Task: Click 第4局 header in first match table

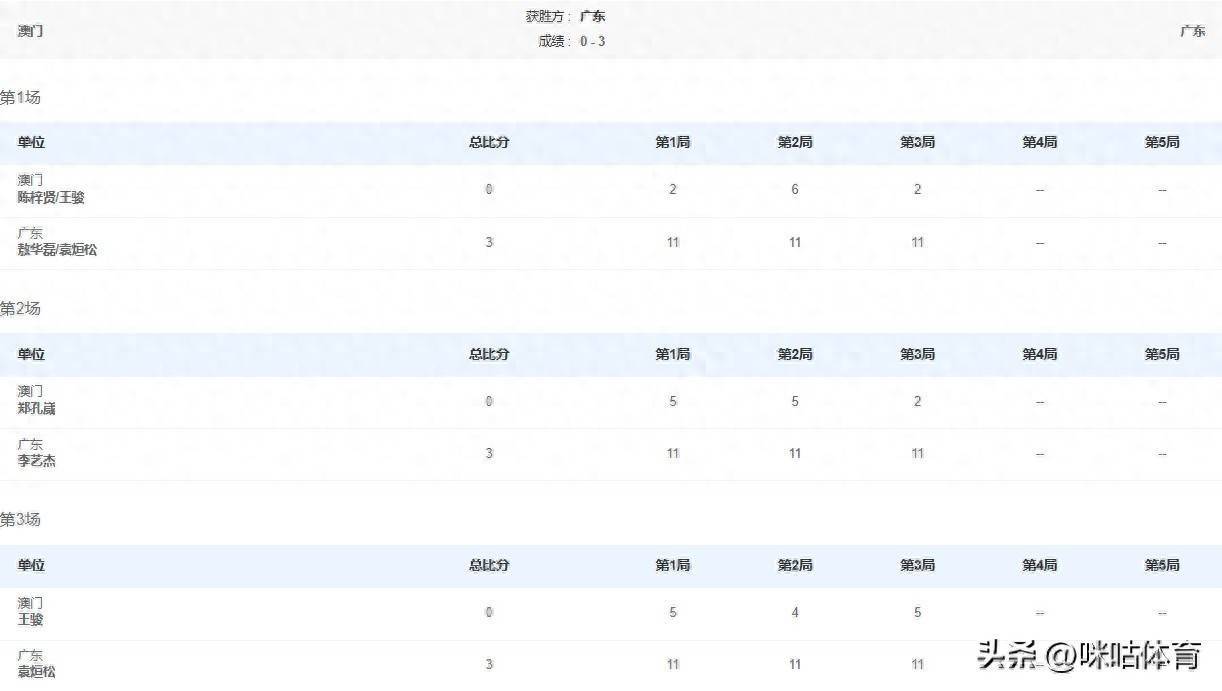Action: 1039,142
